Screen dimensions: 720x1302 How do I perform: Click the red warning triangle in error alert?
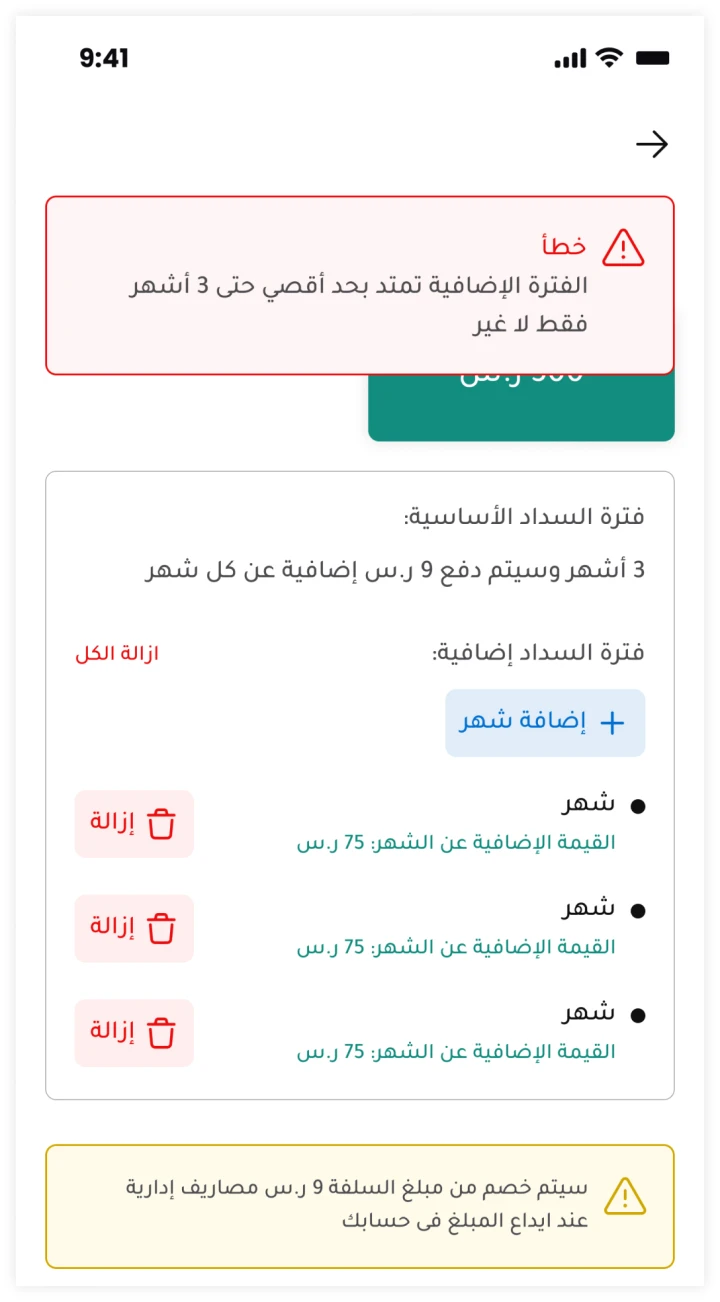pyautogui.click(x=624, y=247)
